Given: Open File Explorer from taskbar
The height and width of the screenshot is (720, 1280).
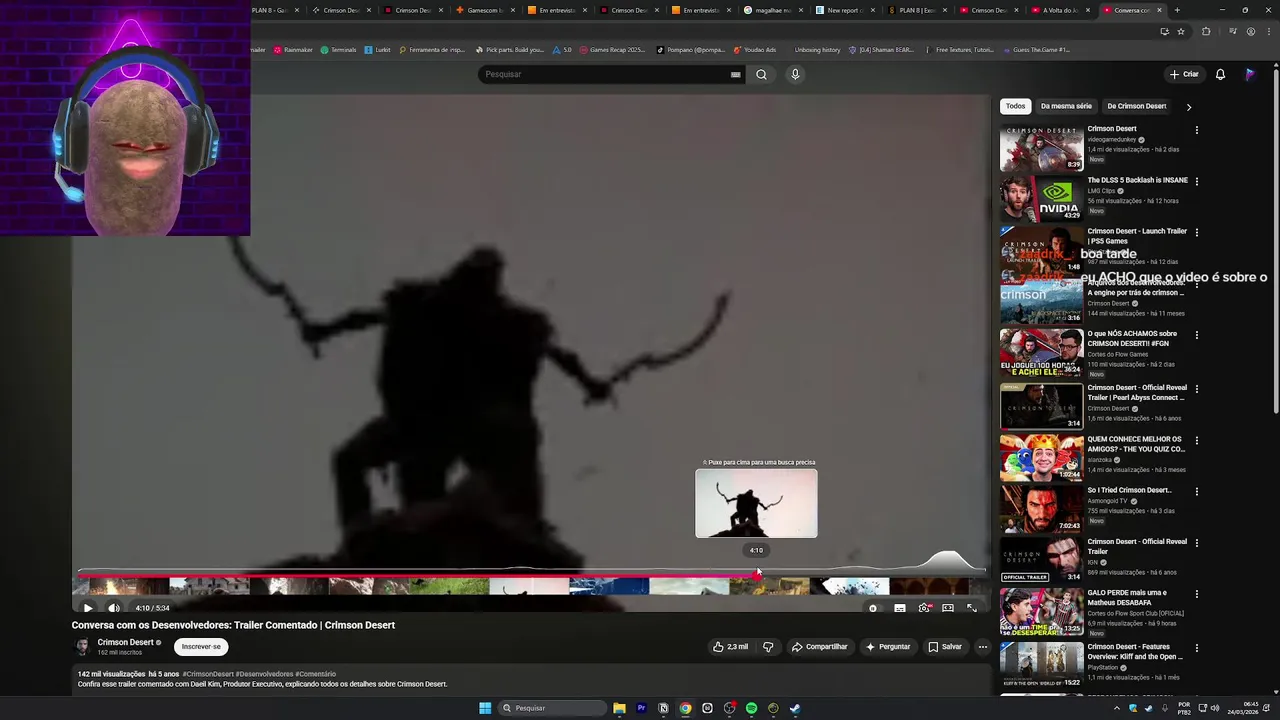Looking at the screenshot, I should 620,708.
